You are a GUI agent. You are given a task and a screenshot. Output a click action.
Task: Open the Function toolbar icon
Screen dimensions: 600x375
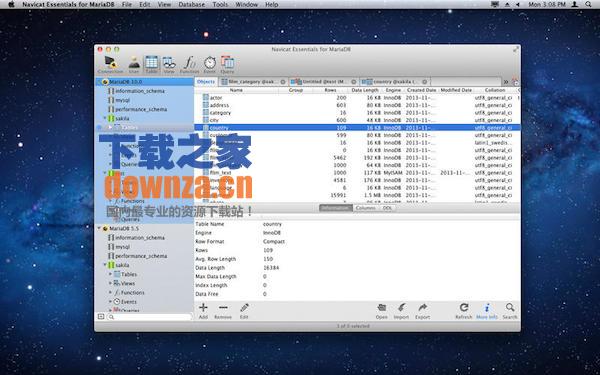pos(189,65)
